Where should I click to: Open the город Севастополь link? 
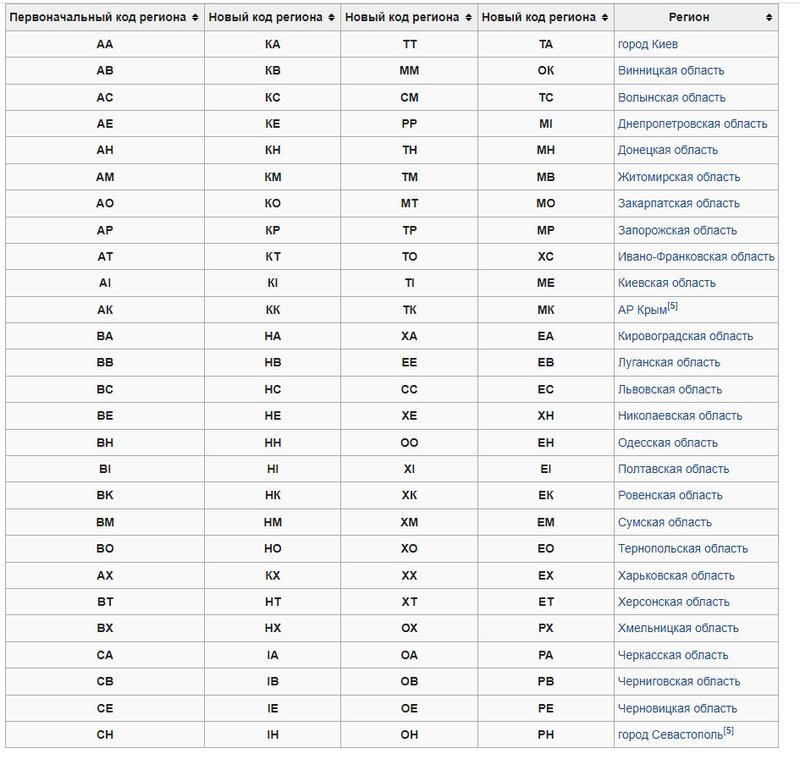click(669, 735)
